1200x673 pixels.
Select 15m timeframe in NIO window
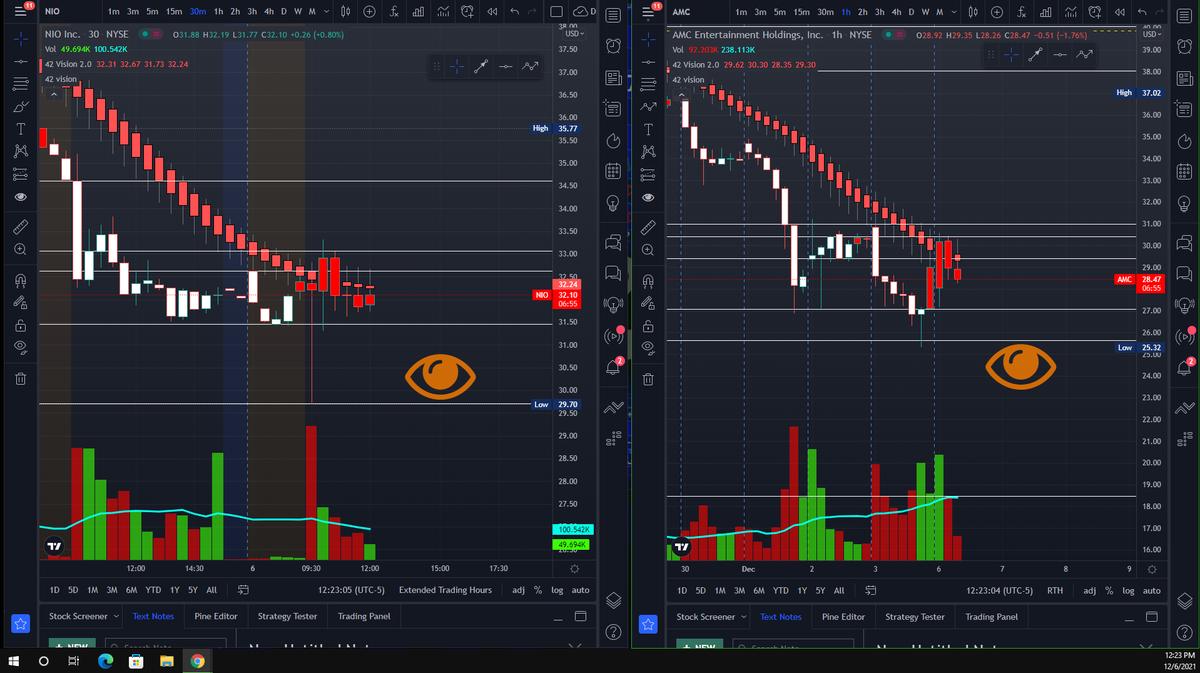coord(174,11)
